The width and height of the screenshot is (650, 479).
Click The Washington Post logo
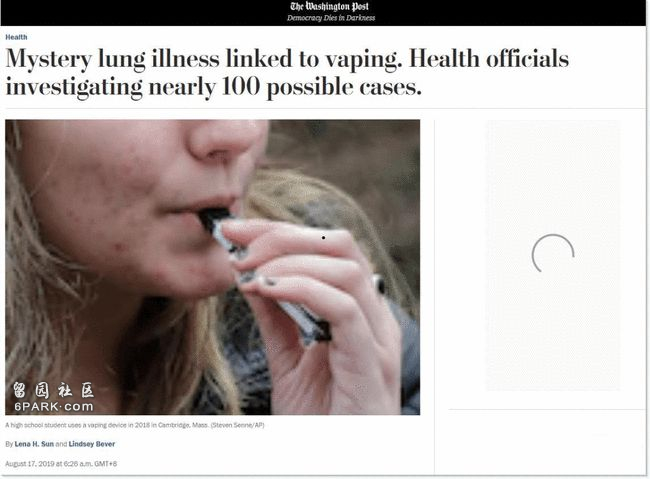click(329, 6)
